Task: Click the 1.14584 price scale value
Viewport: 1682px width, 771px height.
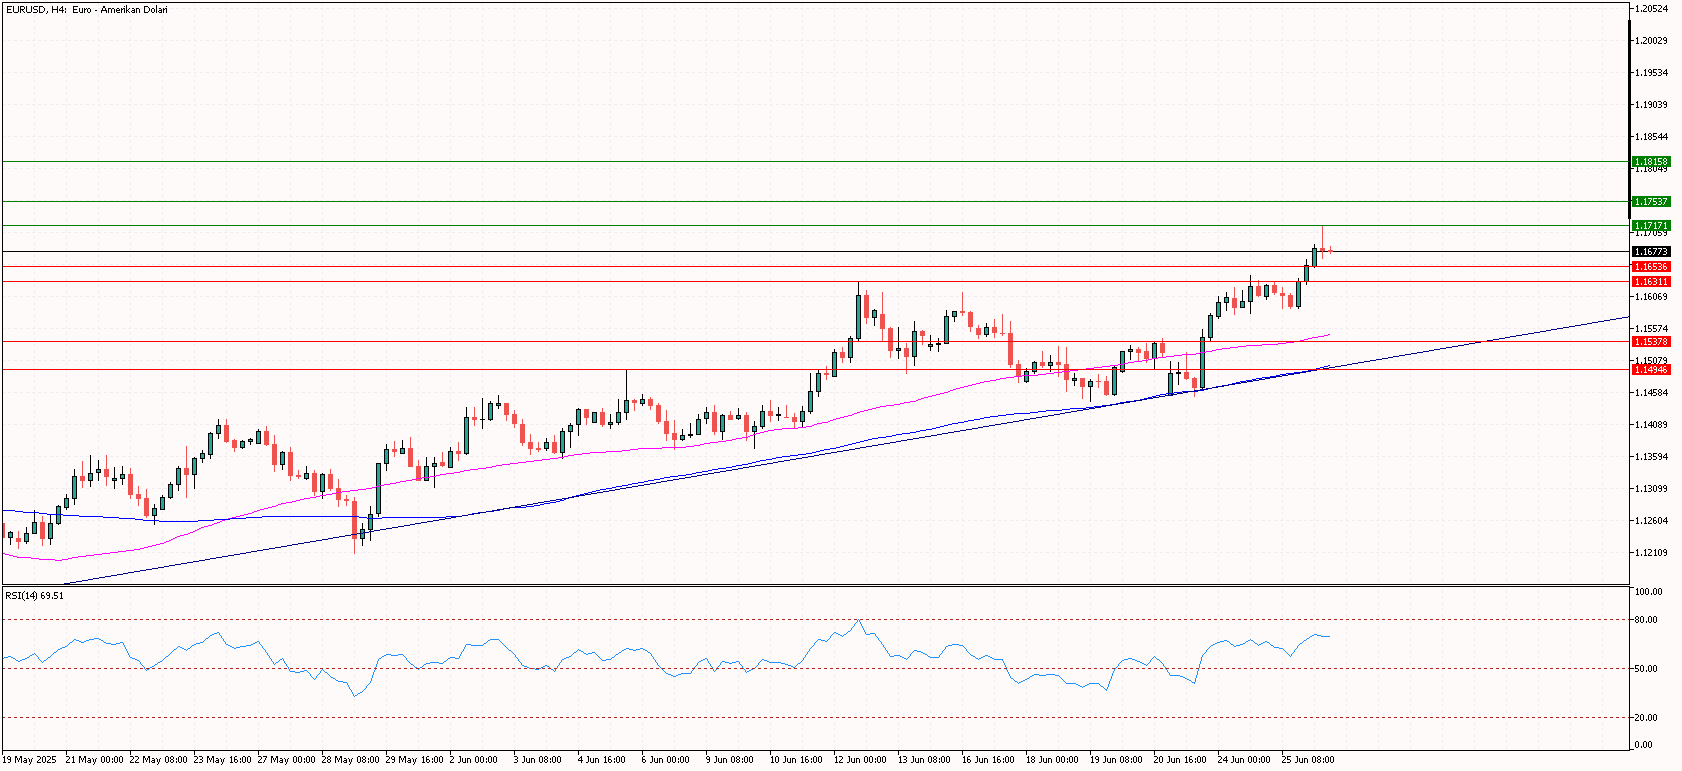Action: point(1652,393)
